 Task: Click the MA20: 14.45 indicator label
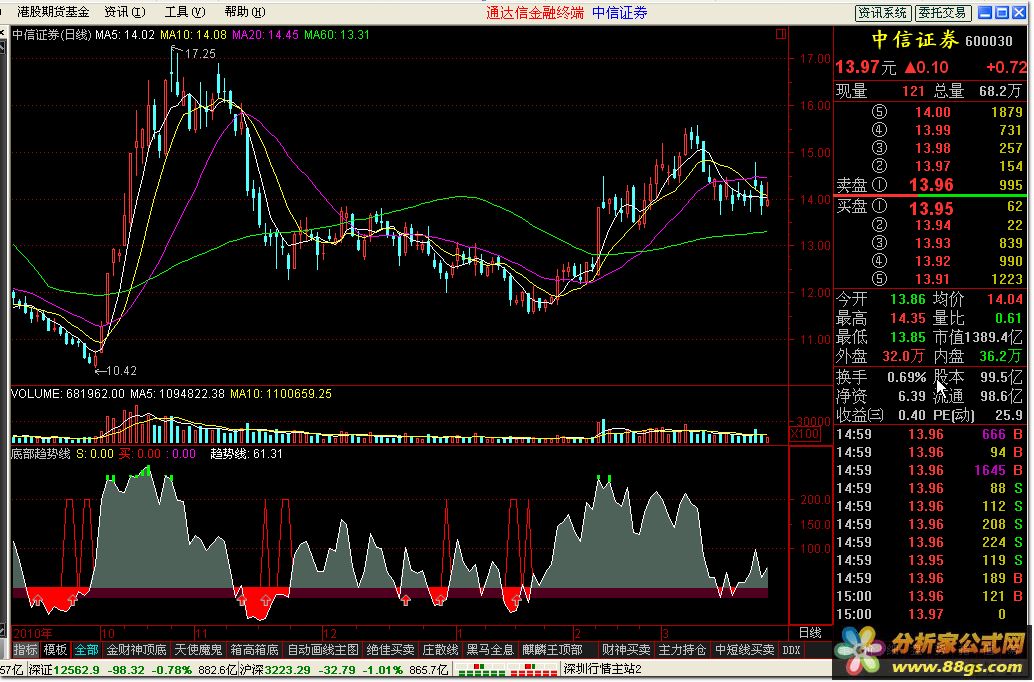point(265,35)
